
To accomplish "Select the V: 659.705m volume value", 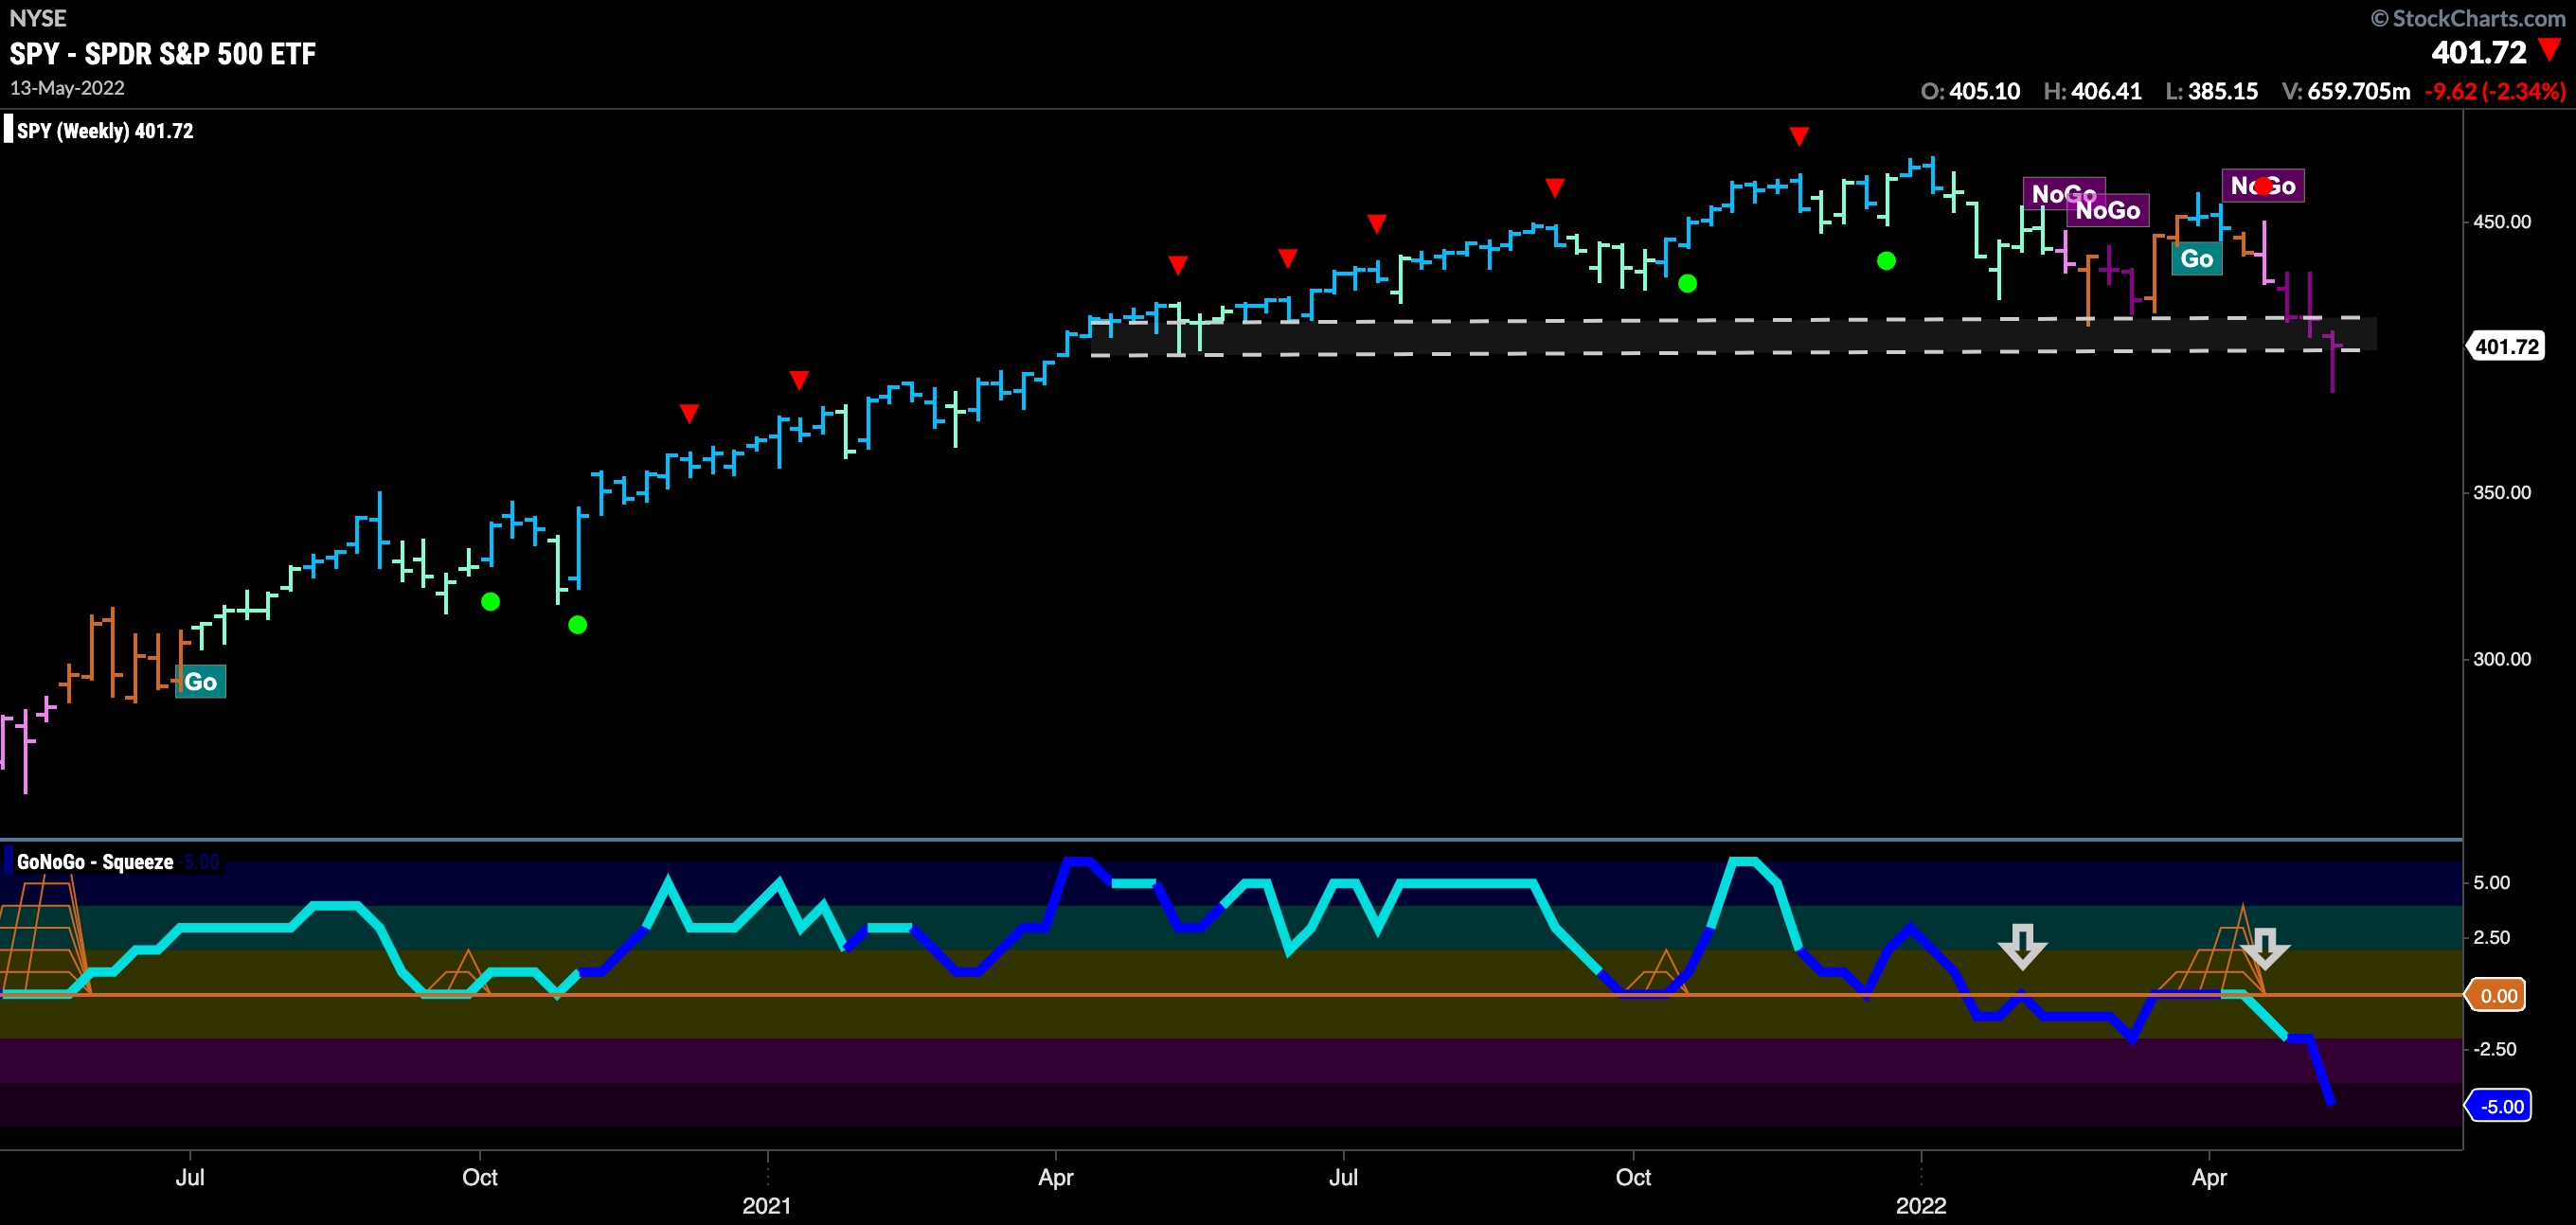I will tap(2345, 91).
